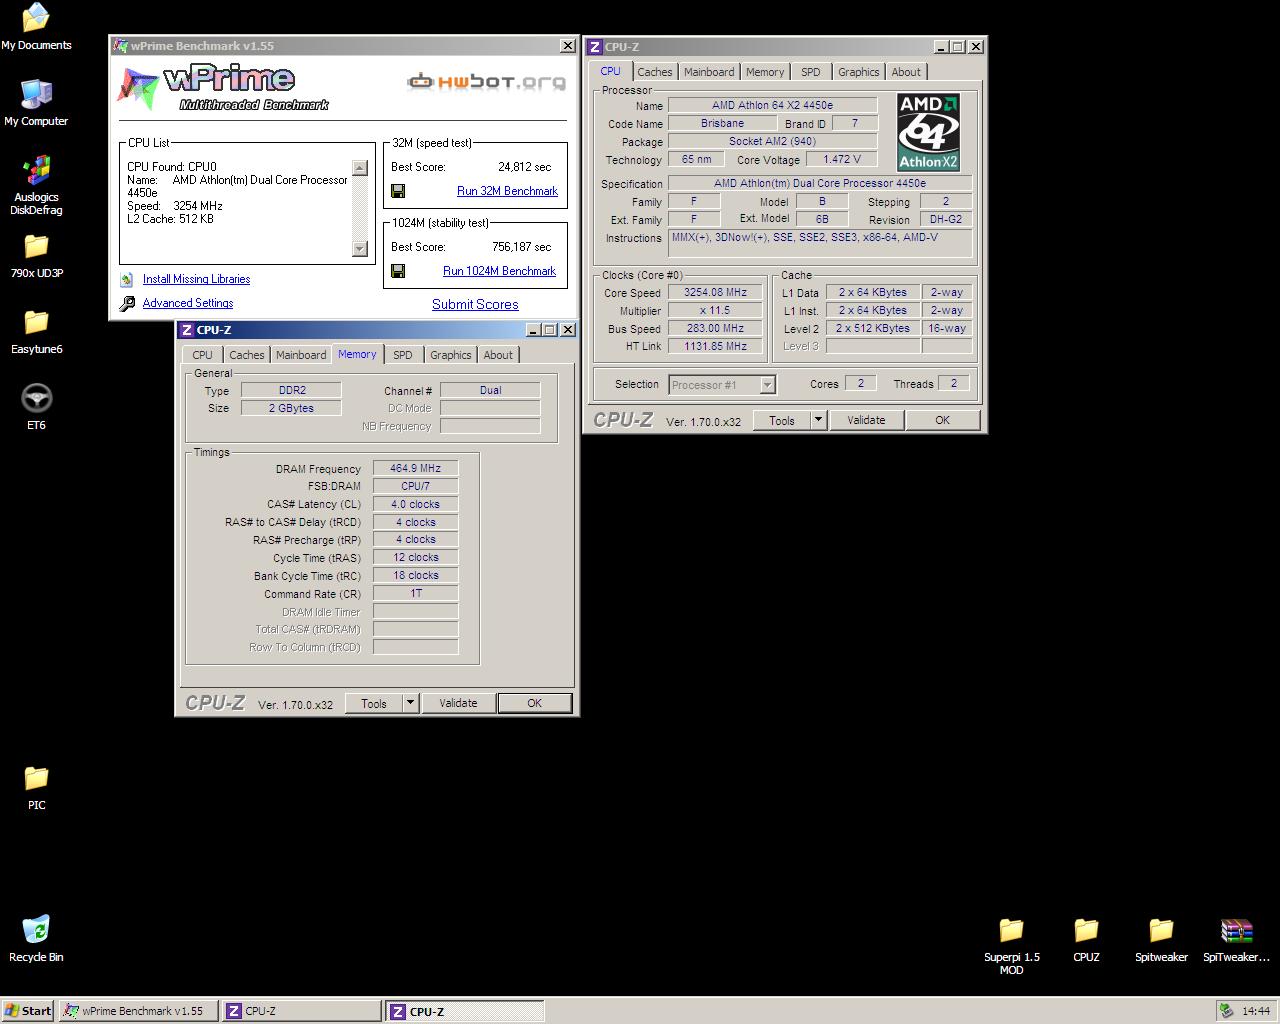
Task: Open the Easytune6 folder icon
Action: 36,332
